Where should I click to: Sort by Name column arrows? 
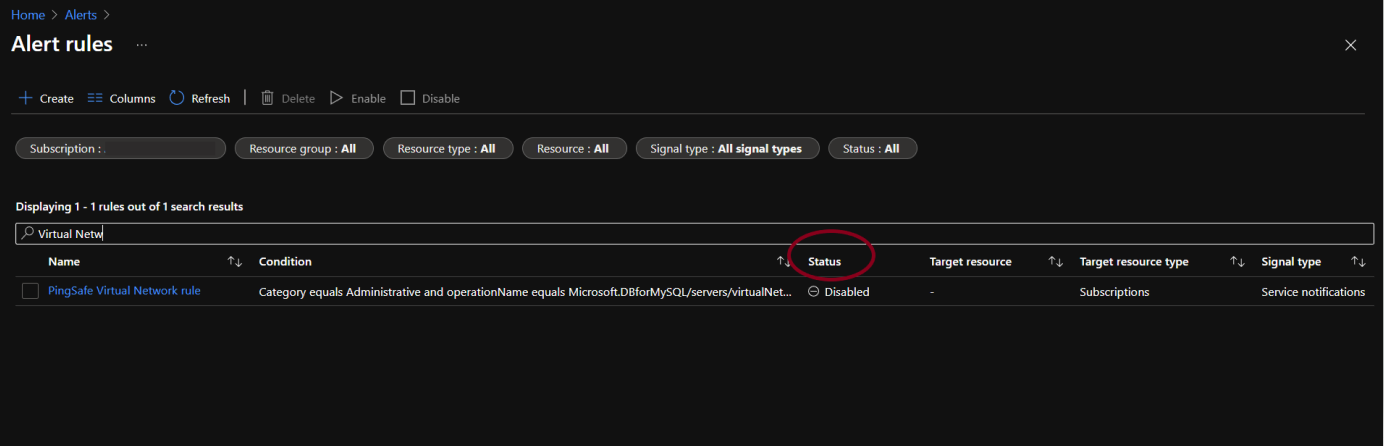235,262
